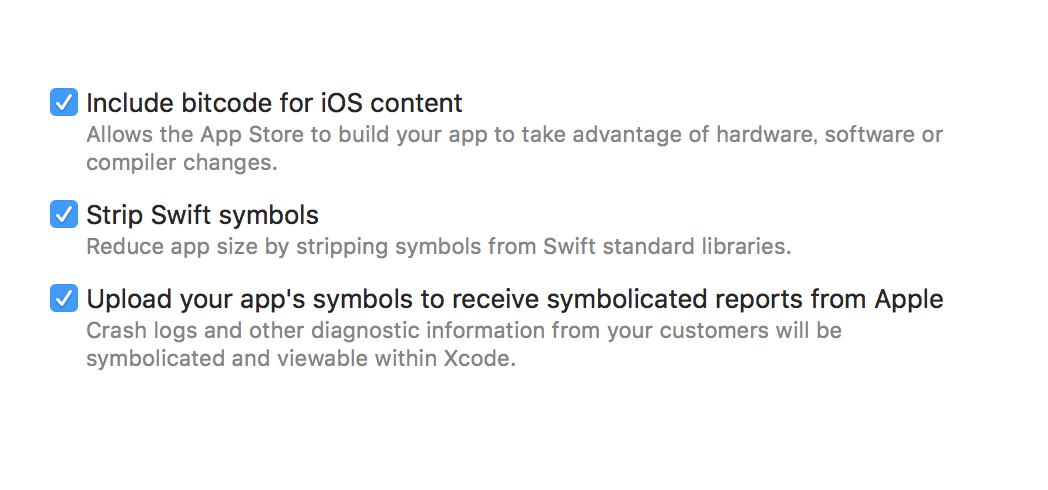The image size is (1048, 490).
Task: Toggle the Upload your app's symbols checkbox
Action: (x=64, y=298)
